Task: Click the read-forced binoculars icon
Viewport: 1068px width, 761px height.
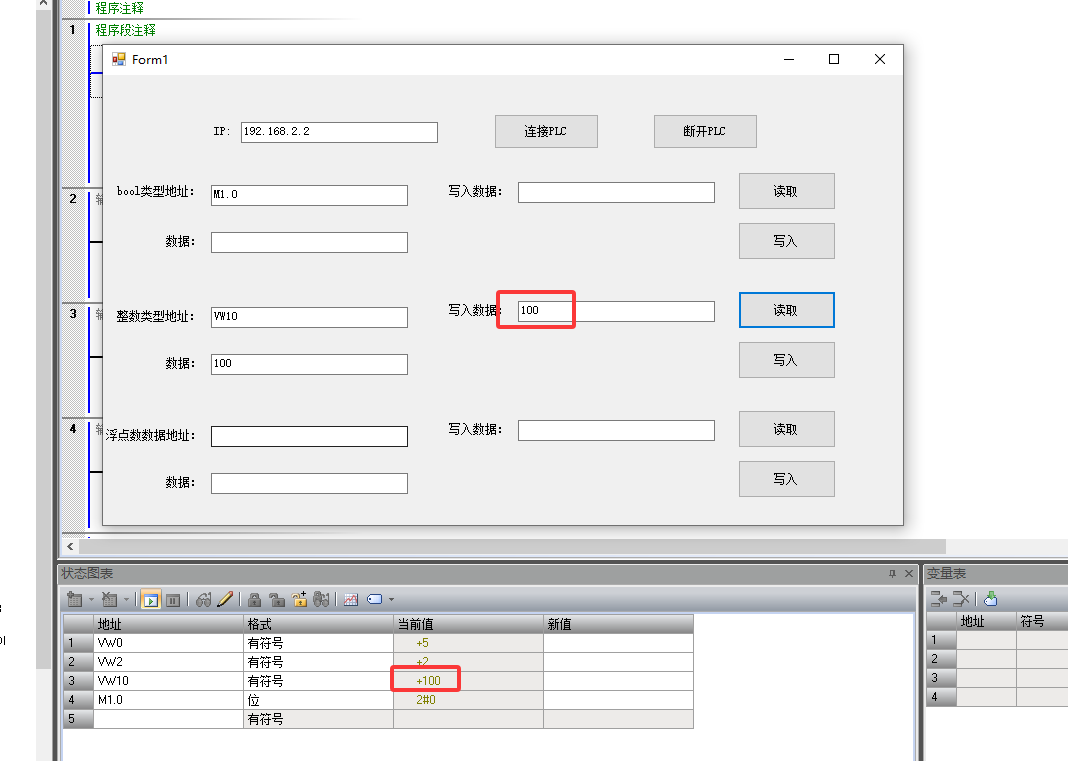Action: [321, 599]
